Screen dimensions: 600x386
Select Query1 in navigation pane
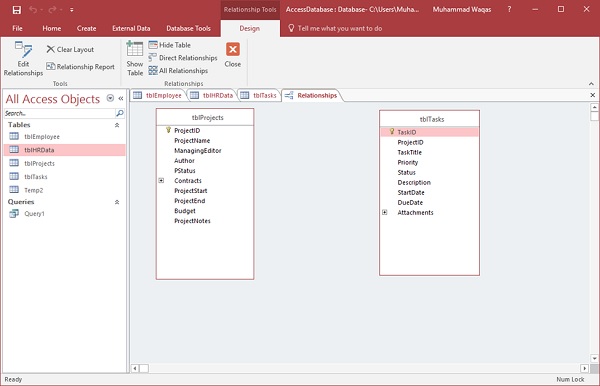pos(64,213)
